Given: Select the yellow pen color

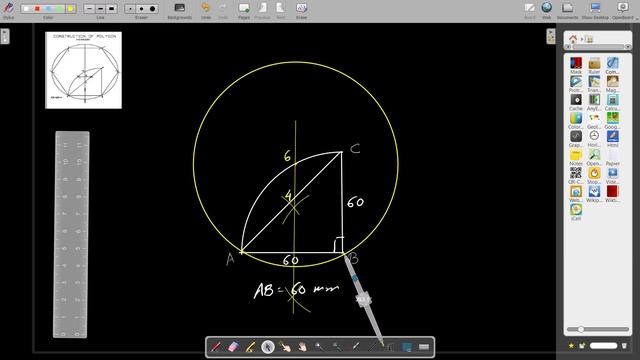Looking at the screenshot, I should 70,9.
